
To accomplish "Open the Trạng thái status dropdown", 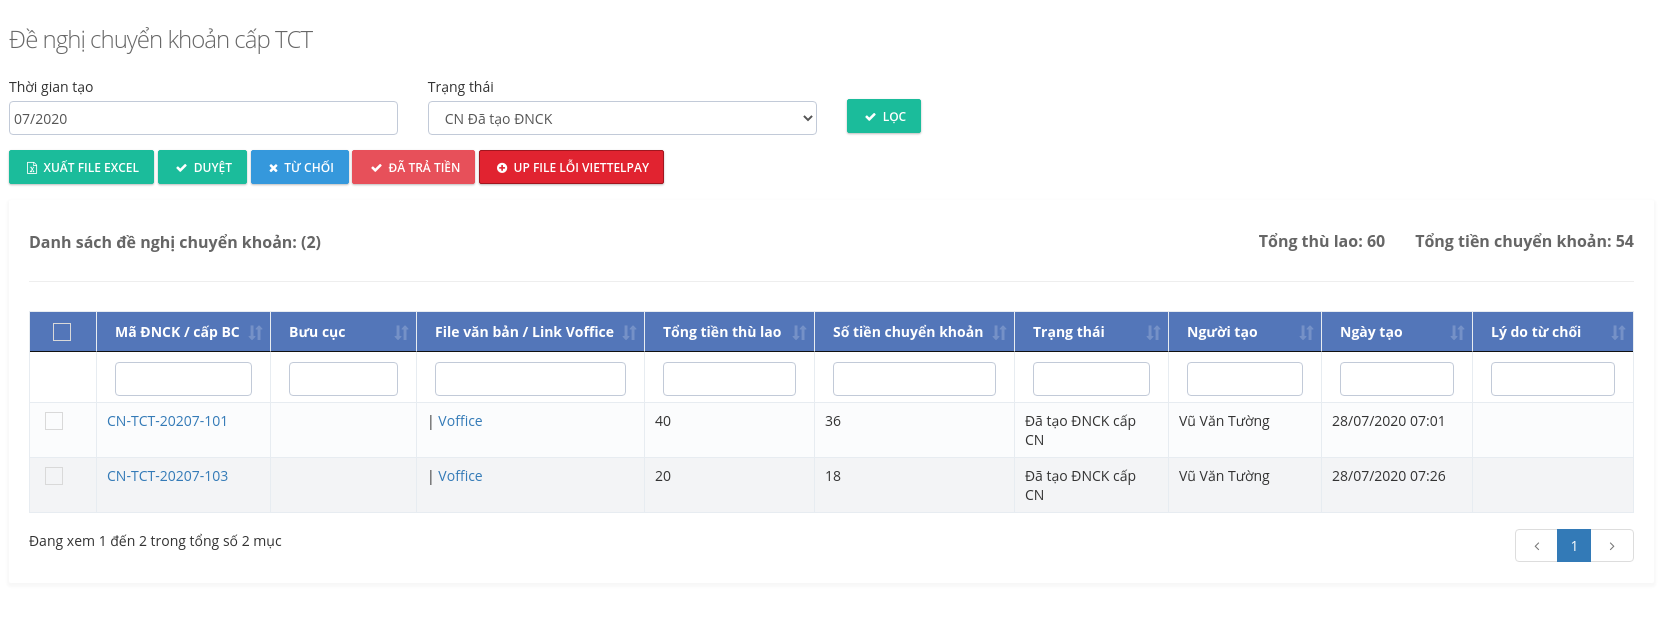I will point(622,119).
